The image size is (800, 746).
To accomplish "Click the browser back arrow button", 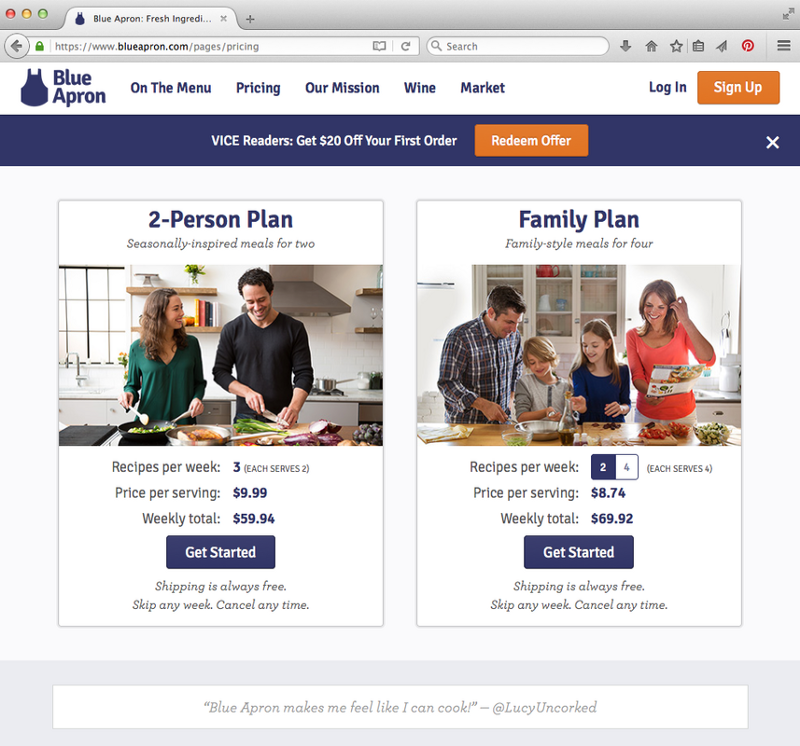I will tap(16, 46).
